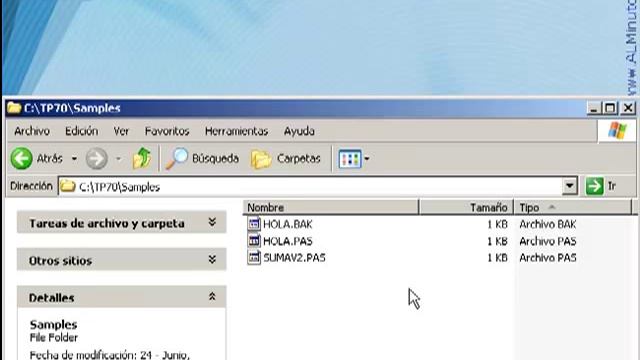Click the Fecha de modificación line
The height and width of the screenshot is (360, 640).
click(109, 355)
